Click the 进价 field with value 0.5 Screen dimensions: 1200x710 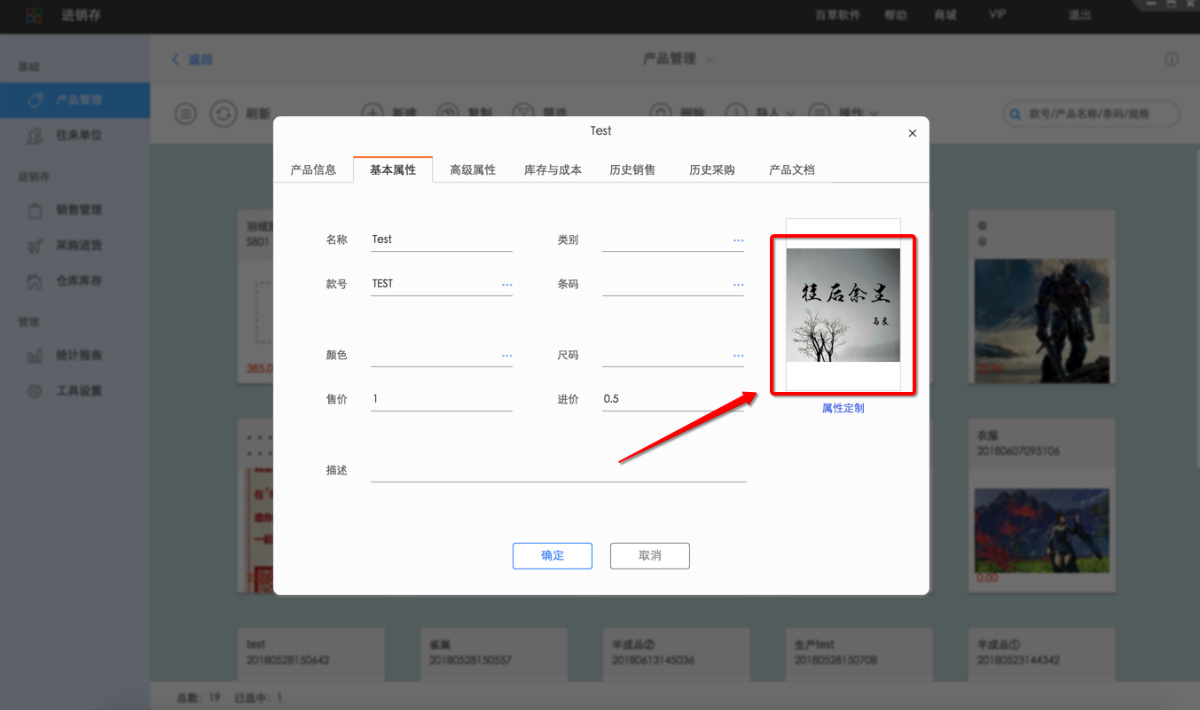673,399
